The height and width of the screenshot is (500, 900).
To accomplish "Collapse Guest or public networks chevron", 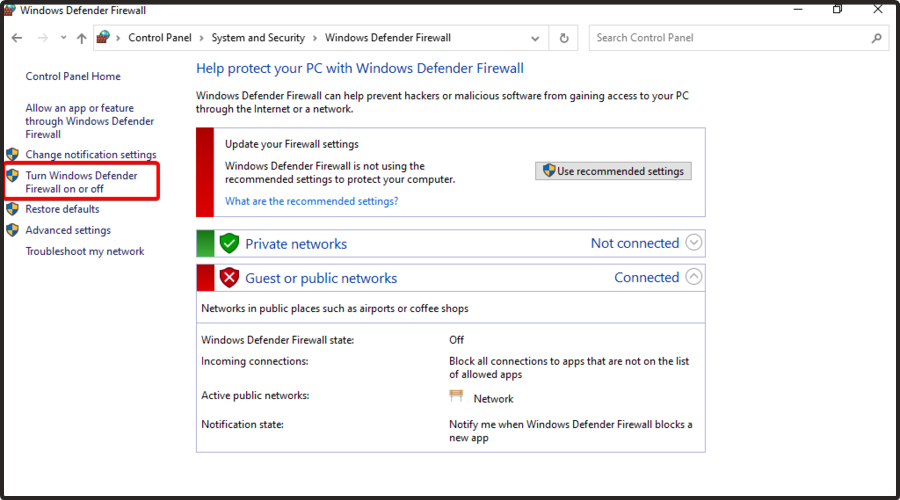I will click(x=693, y=277).
